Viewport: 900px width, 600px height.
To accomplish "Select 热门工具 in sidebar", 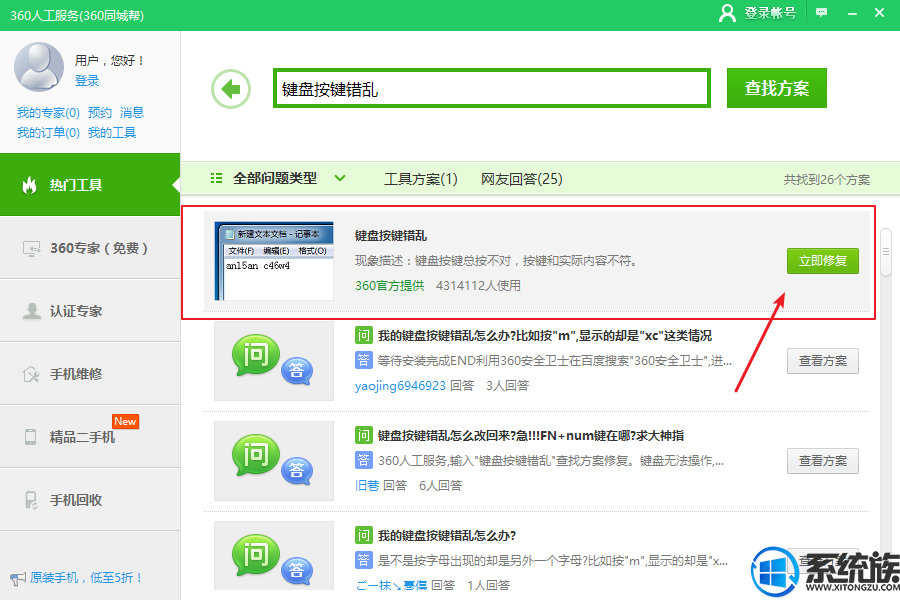I will point(90,185).
